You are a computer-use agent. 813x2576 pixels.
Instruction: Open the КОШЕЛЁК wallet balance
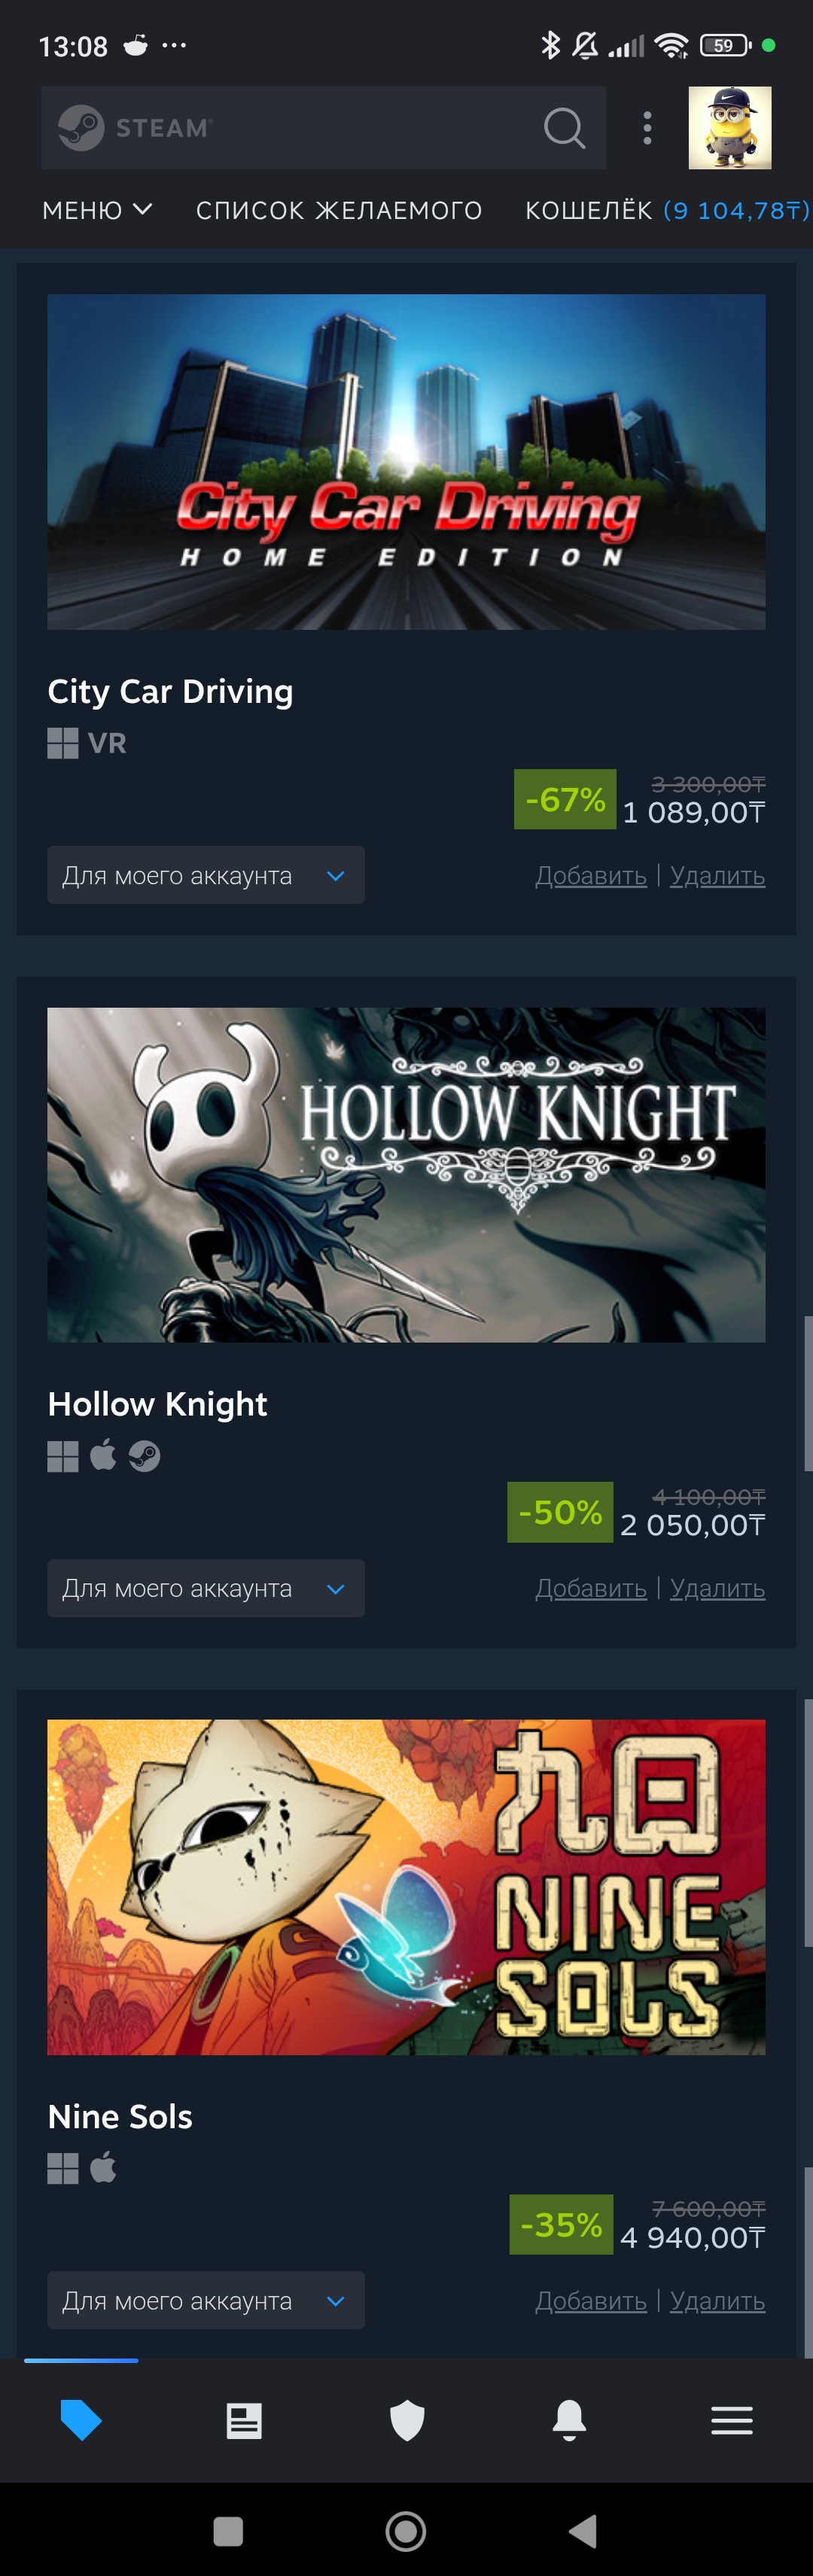coord(667,210)
